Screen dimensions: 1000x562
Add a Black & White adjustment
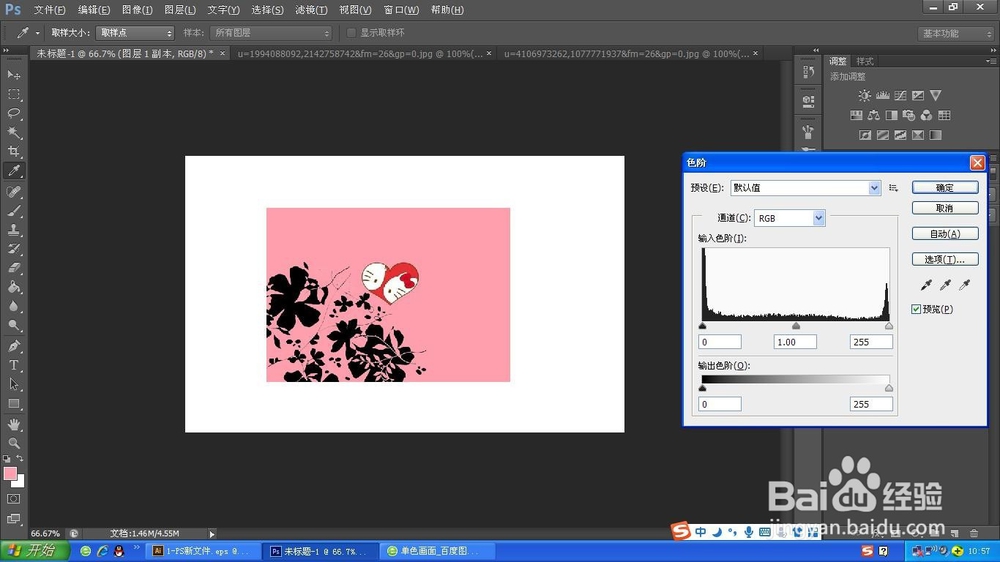pos(891,115)
